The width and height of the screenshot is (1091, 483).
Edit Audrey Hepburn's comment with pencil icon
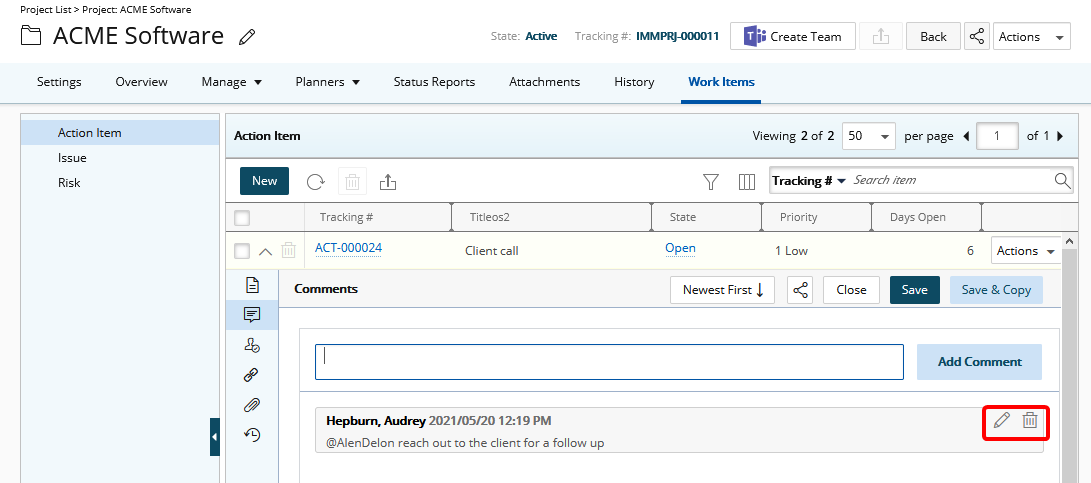click(1001, 421)
